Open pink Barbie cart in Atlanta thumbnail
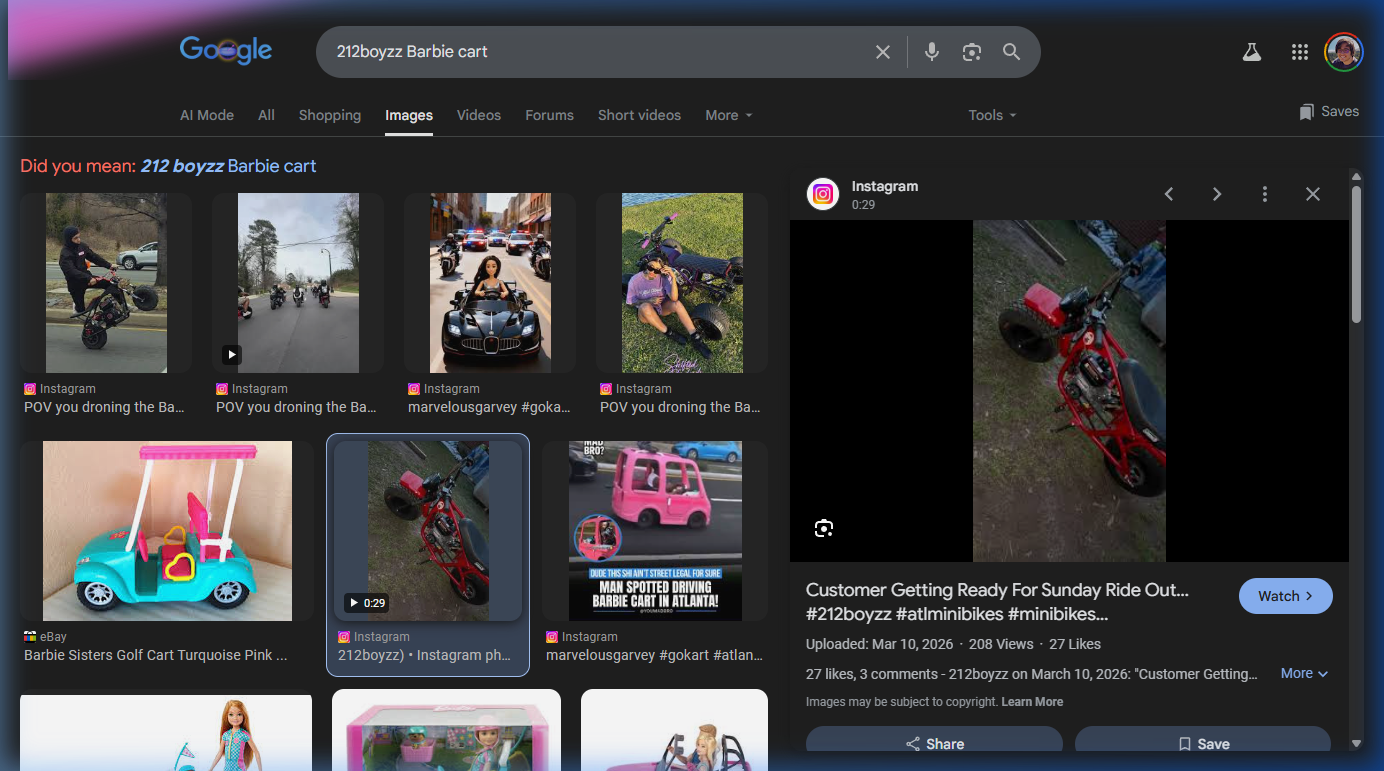Screen dimensions: 1384x771 click(655, 531)
